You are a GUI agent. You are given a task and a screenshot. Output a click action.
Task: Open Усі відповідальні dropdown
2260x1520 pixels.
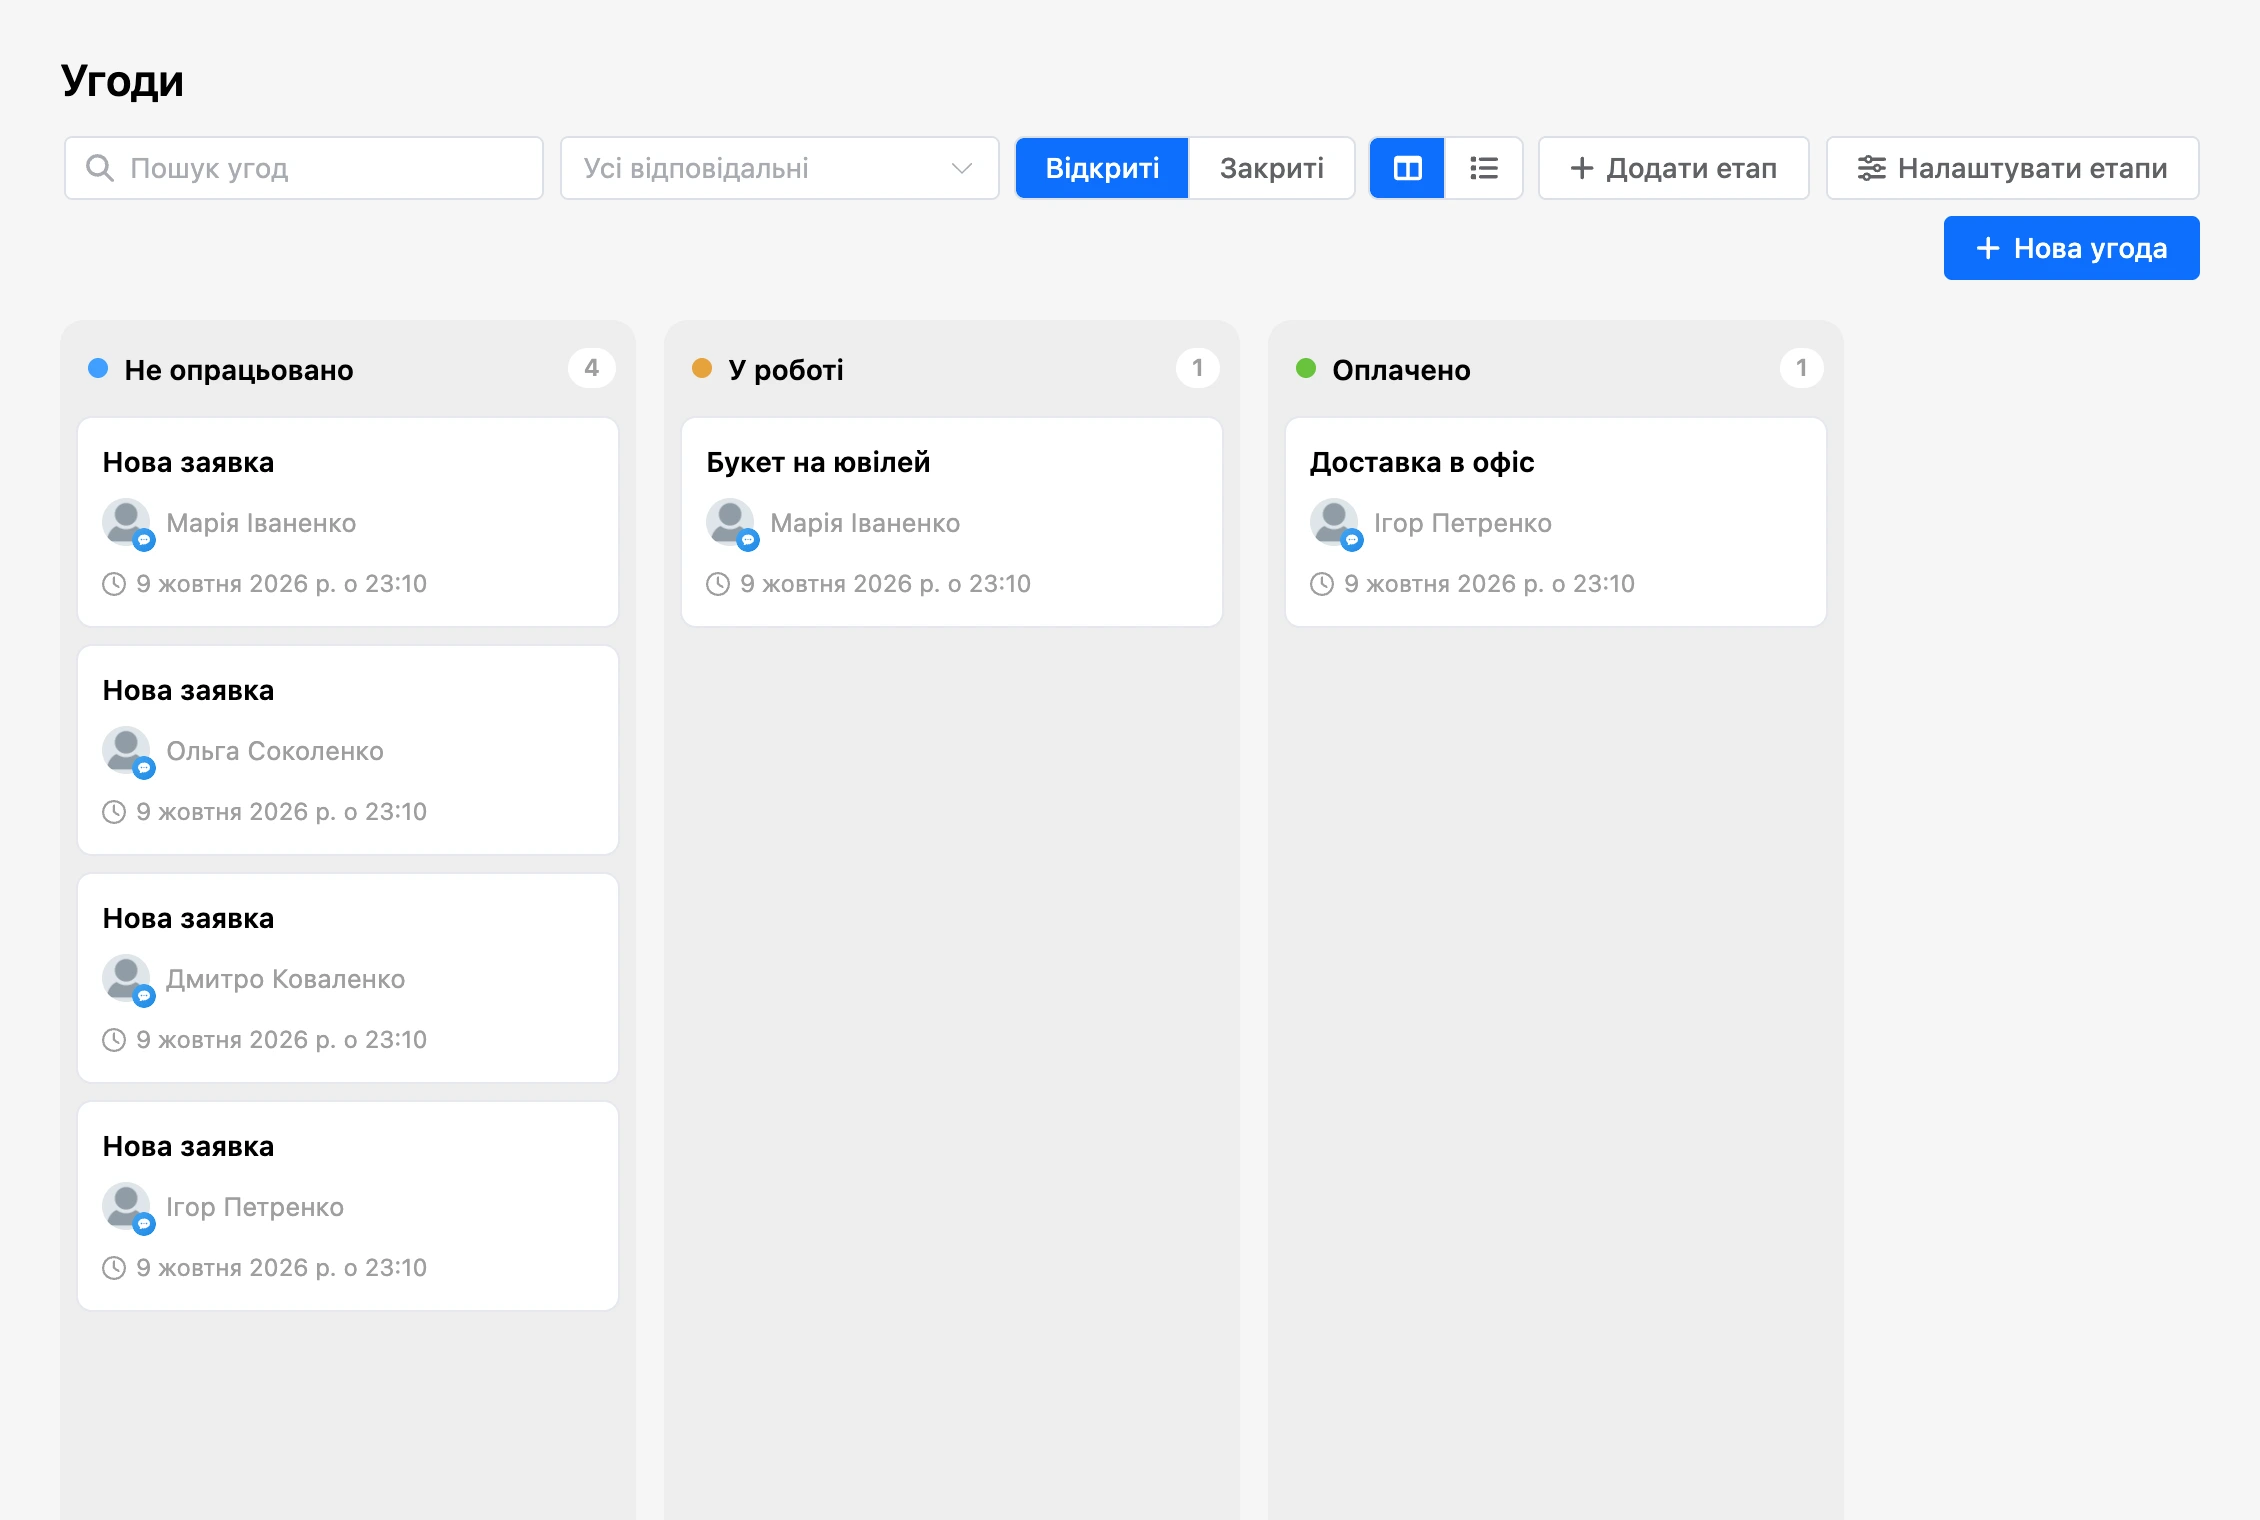[780, 168]
